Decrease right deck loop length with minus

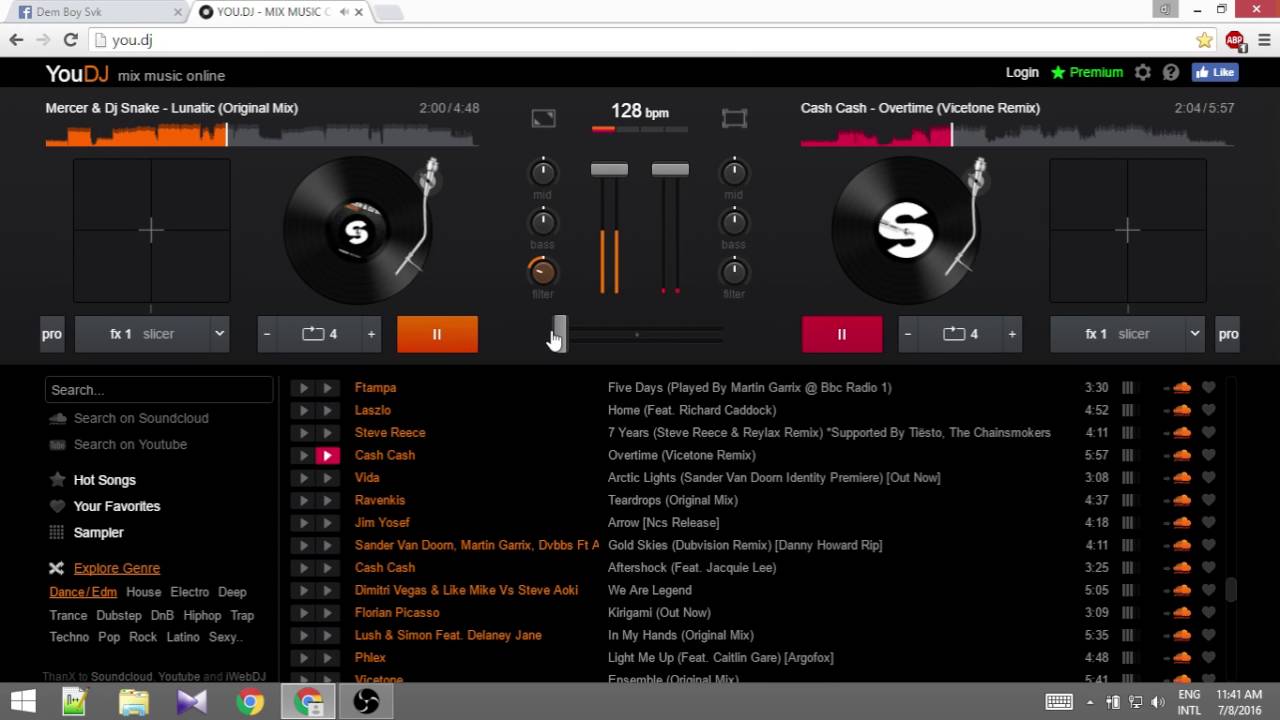[907, 334]
